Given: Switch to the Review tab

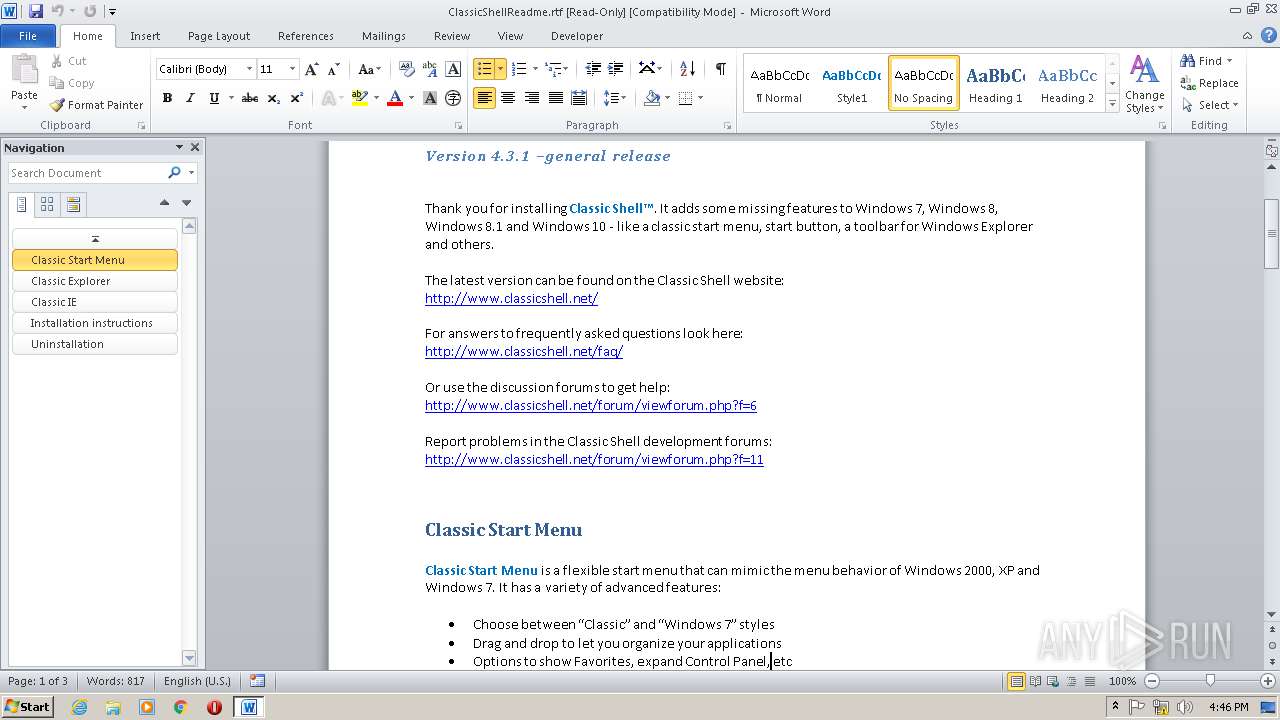Looking at the screenshot, I should [452, 36].
